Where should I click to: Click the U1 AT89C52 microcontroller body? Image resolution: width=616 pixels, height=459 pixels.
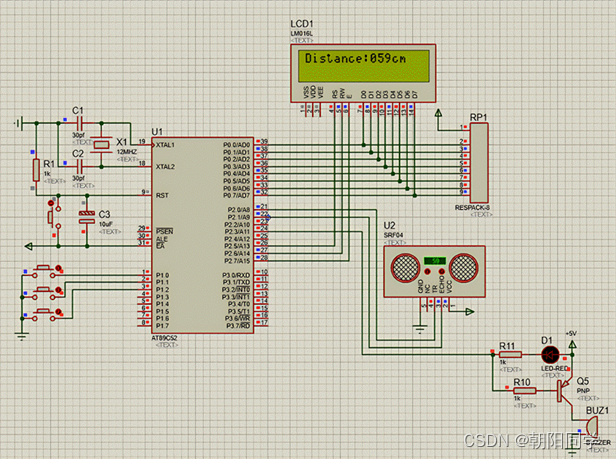(x=203, y=235)
